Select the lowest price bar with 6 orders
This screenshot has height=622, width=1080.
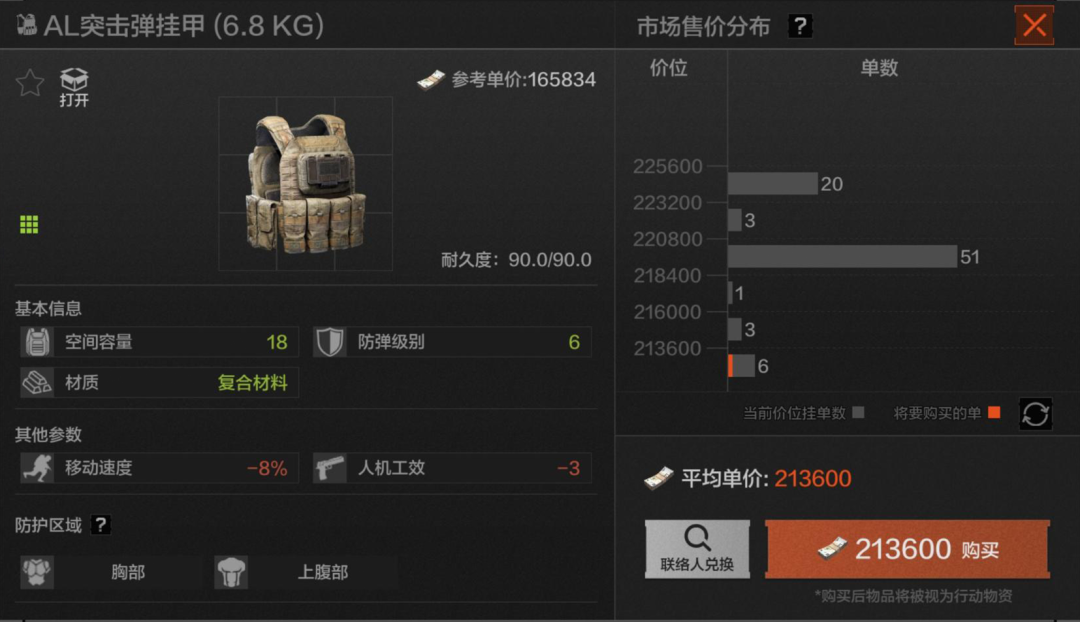[742, 366]
